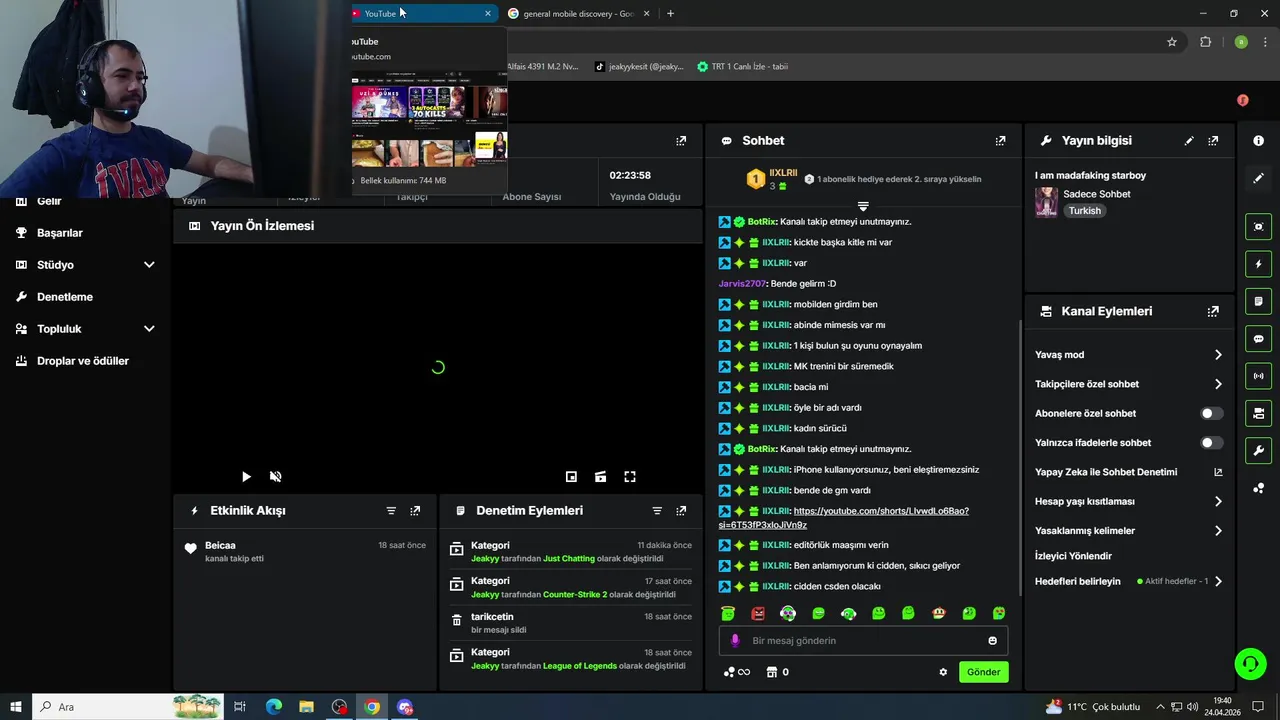Open the youtube.com shorts link in chat
The height and width of the screenshot is (720, 1280).
coord(843,518)
